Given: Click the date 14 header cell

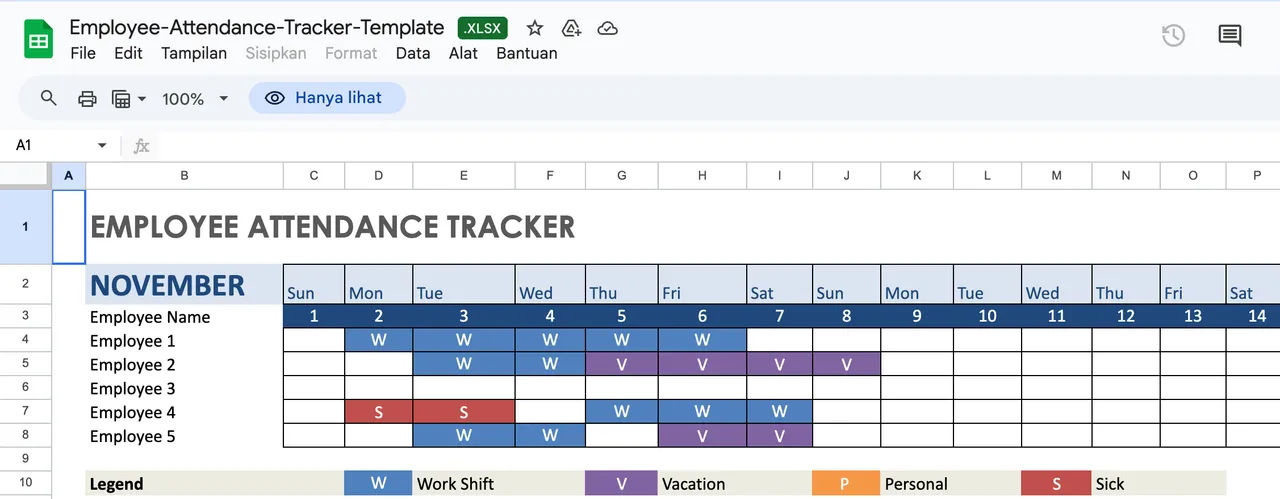Looking at the screenshot, I should click(1256, 316).
